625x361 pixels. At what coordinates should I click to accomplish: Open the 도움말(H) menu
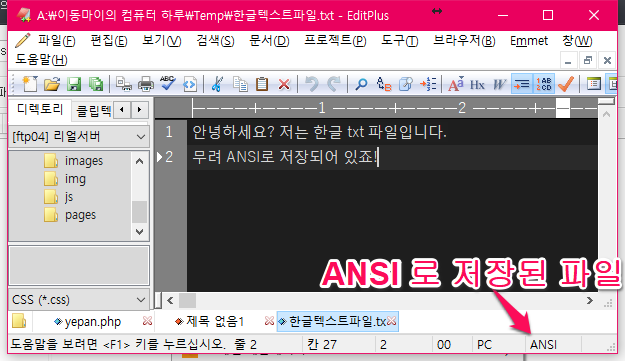41,60
